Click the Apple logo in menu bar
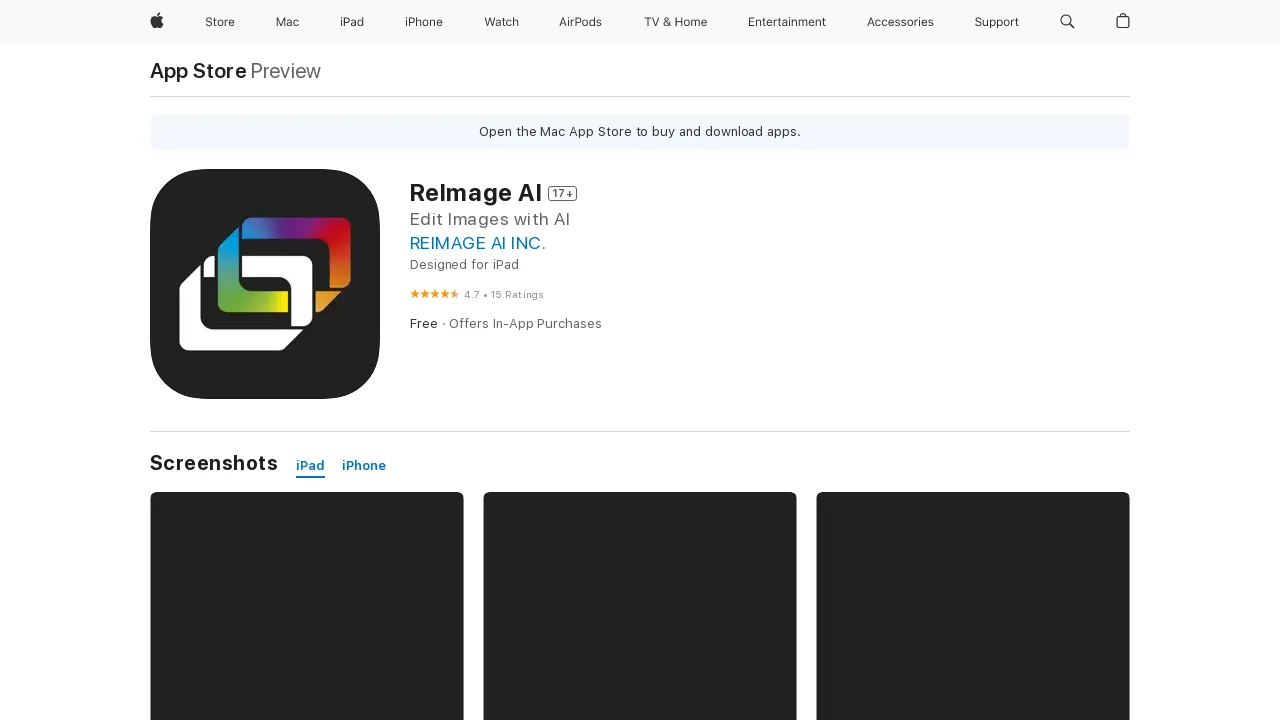This screenshot has height=720, width=1280. click(x=156, y=22)
